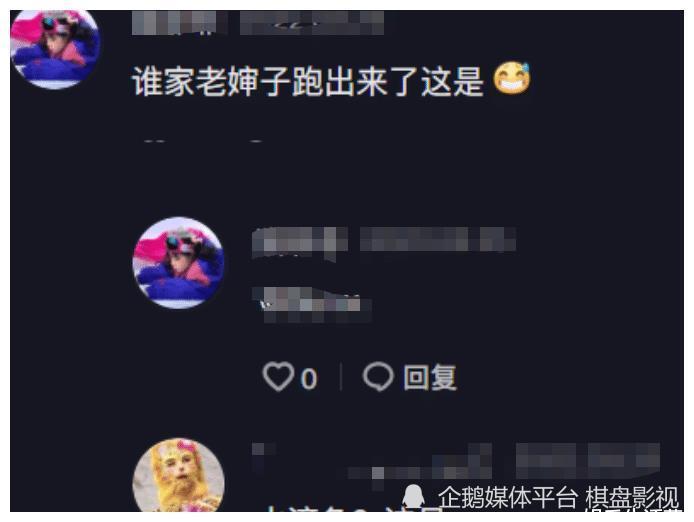This screenshot has width=694, height=522.
Task: Click the blurred username of the first comment
Action: tap(180, 23)
